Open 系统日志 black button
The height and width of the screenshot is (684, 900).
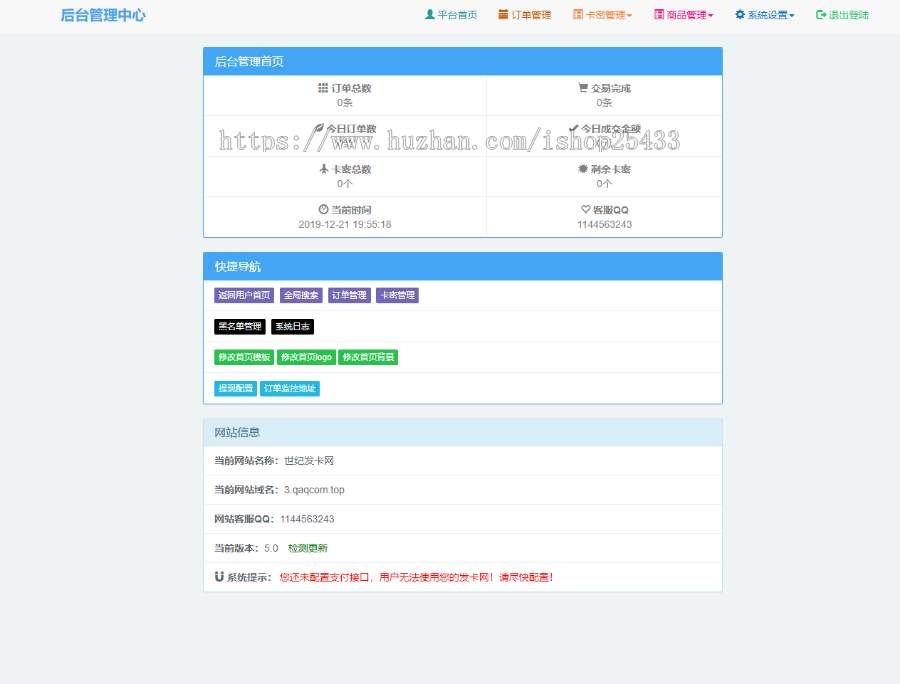[292, 327]
